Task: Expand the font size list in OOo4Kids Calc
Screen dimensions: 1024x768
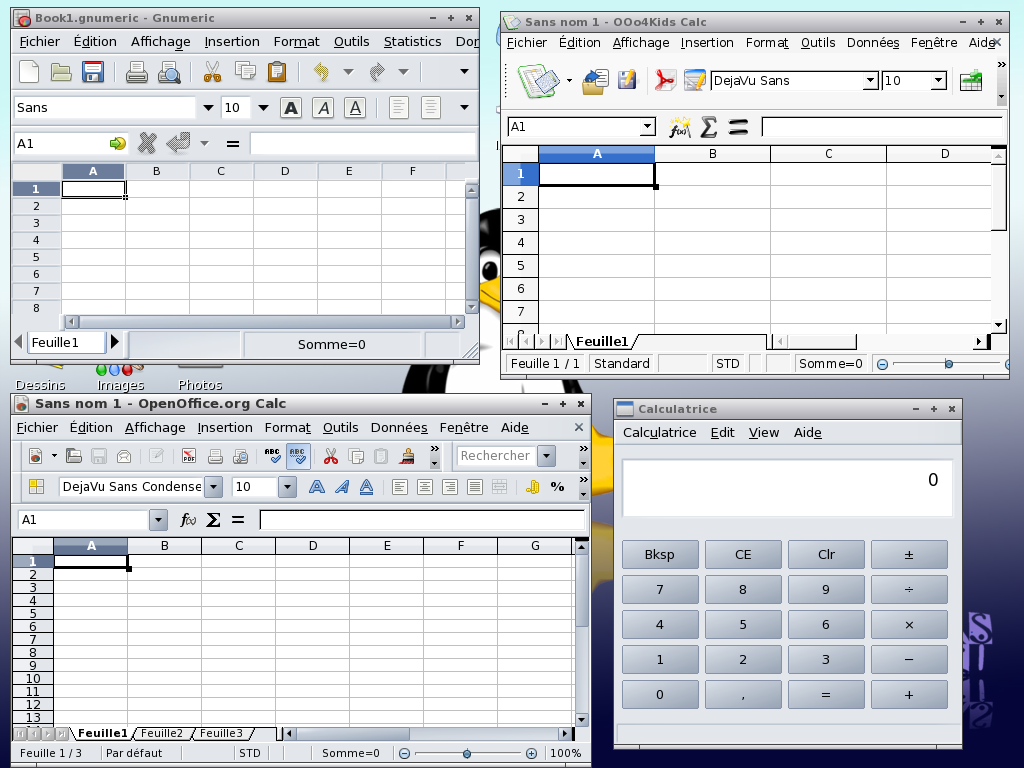Action: coord(938,81)
